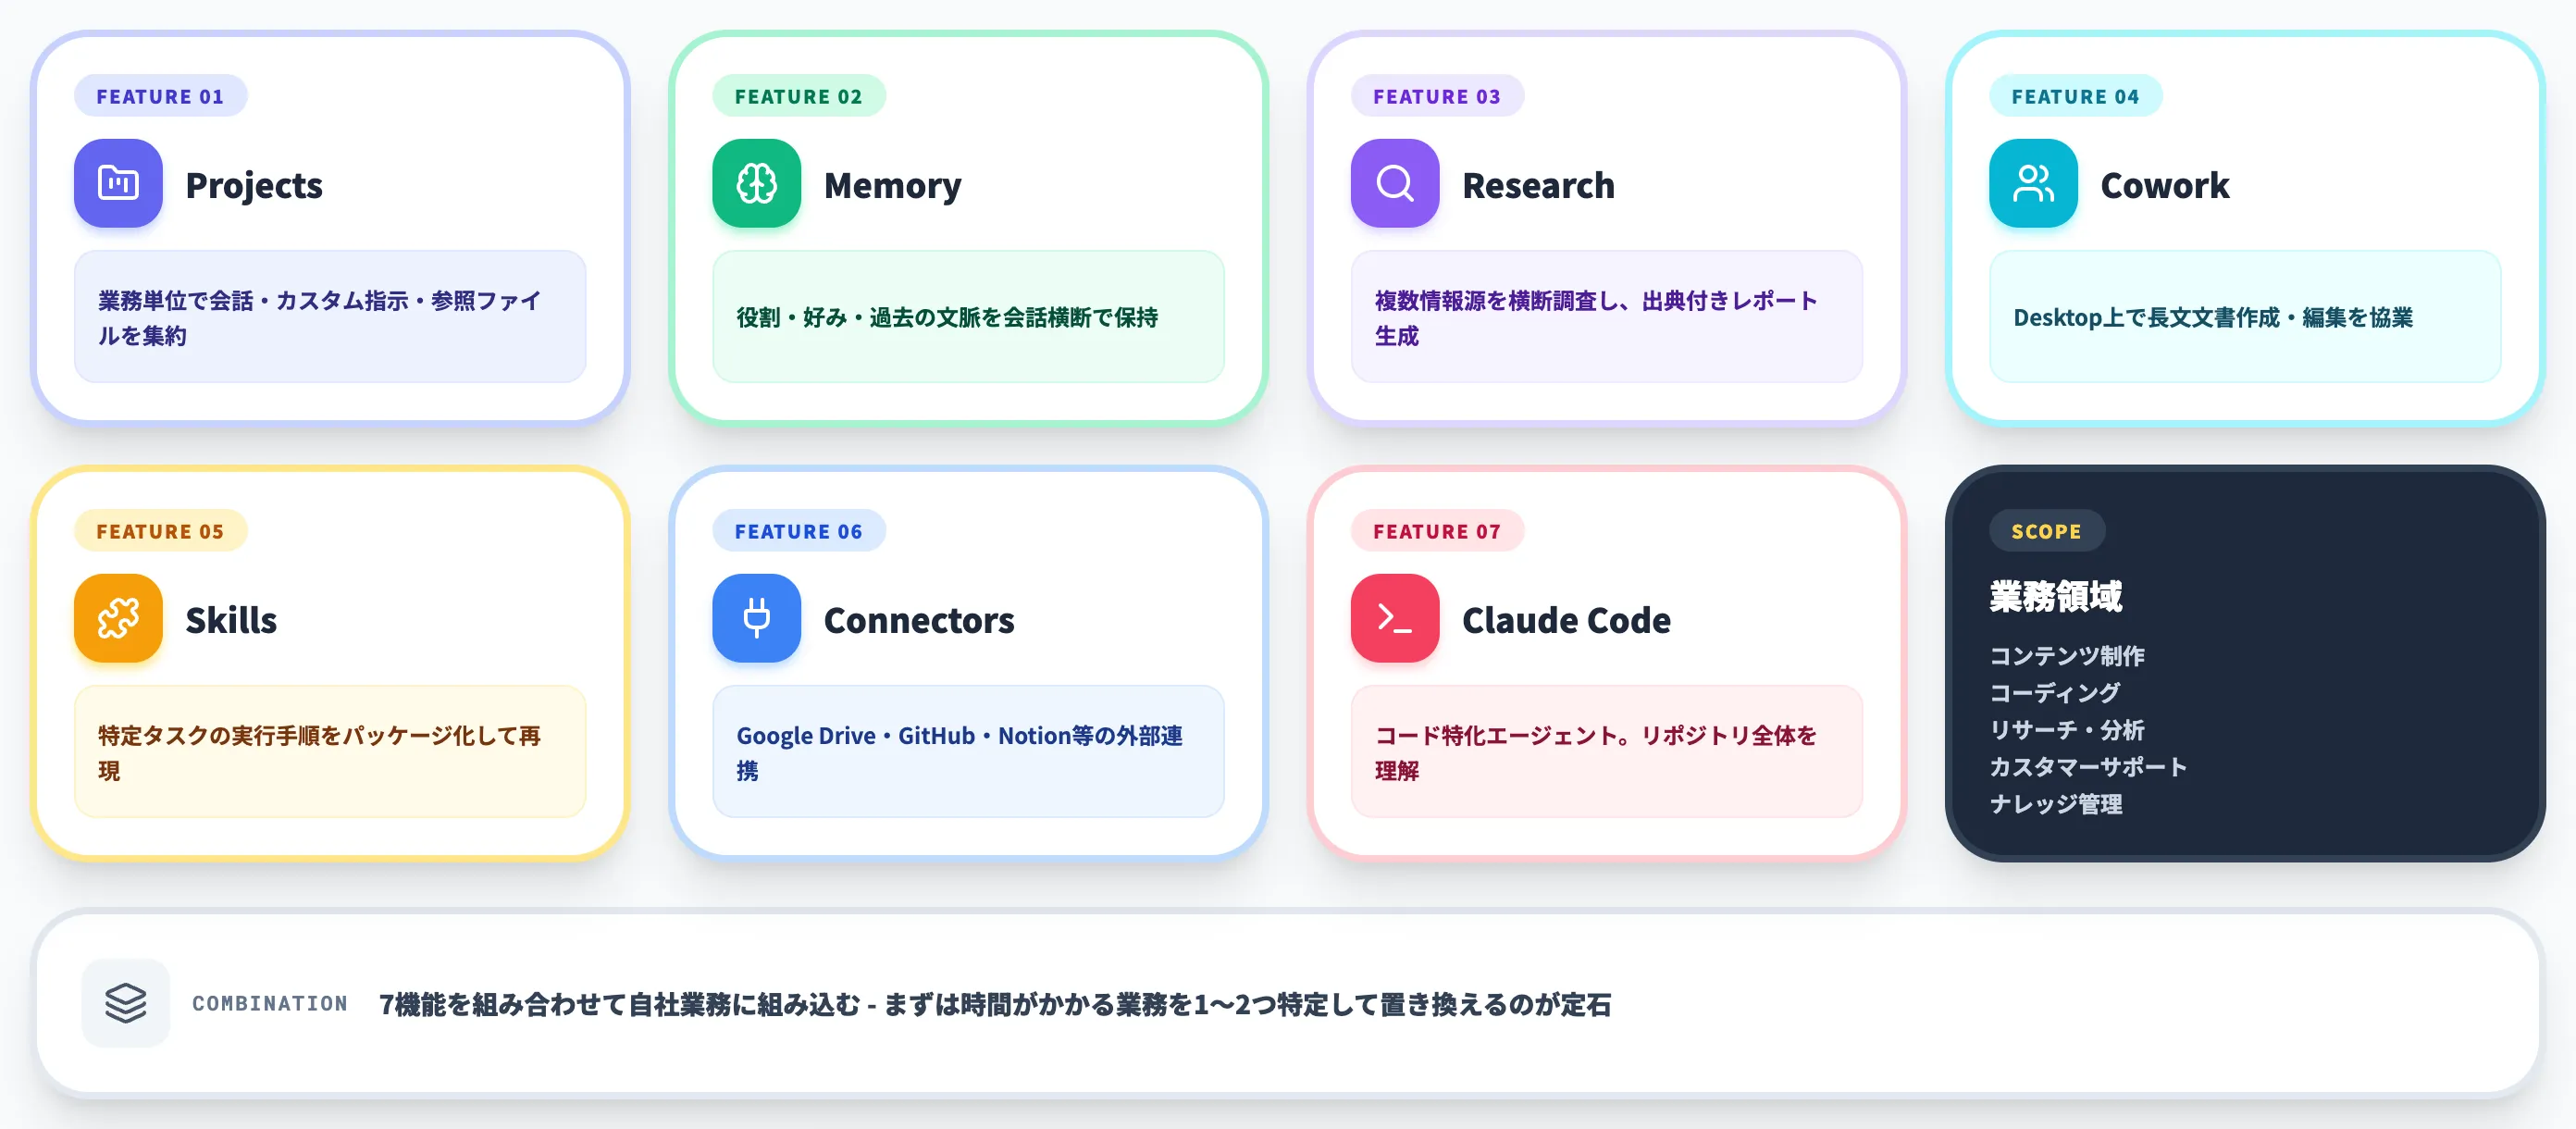Select the FEATURE 07 badge
The width and height of the screenshot is (2576, 1129).
(x=1437, y=531)
